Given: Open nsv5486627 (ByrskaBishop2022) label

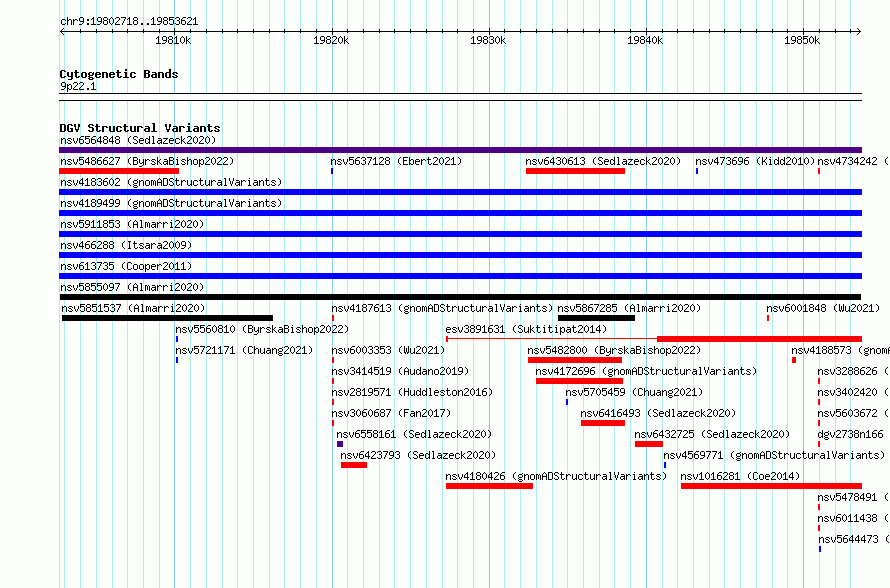Looking at the screenshot, I should pos(147,161).
